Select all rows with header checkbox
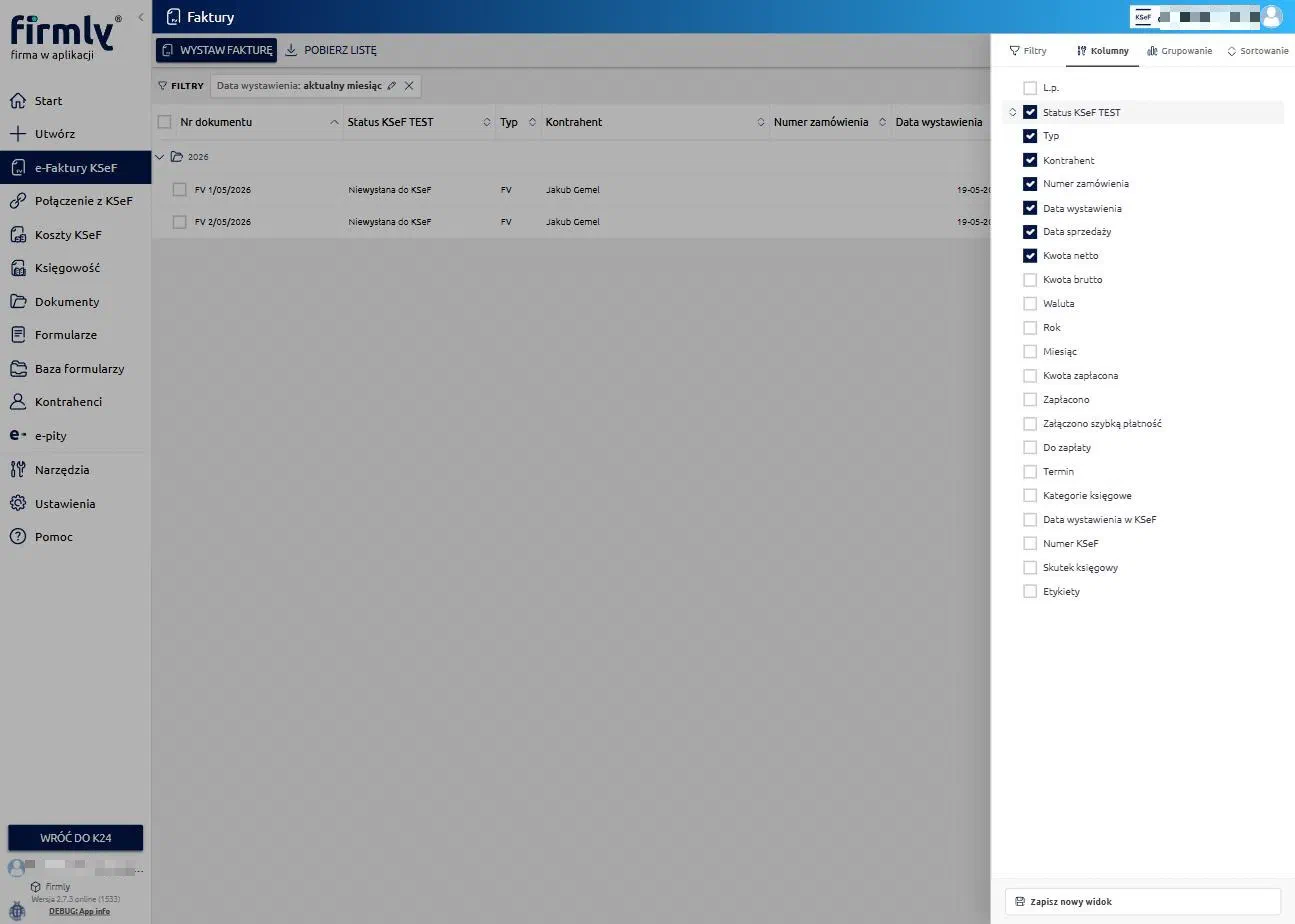This screenshot has width=1295, height=924. pos(165,122)
